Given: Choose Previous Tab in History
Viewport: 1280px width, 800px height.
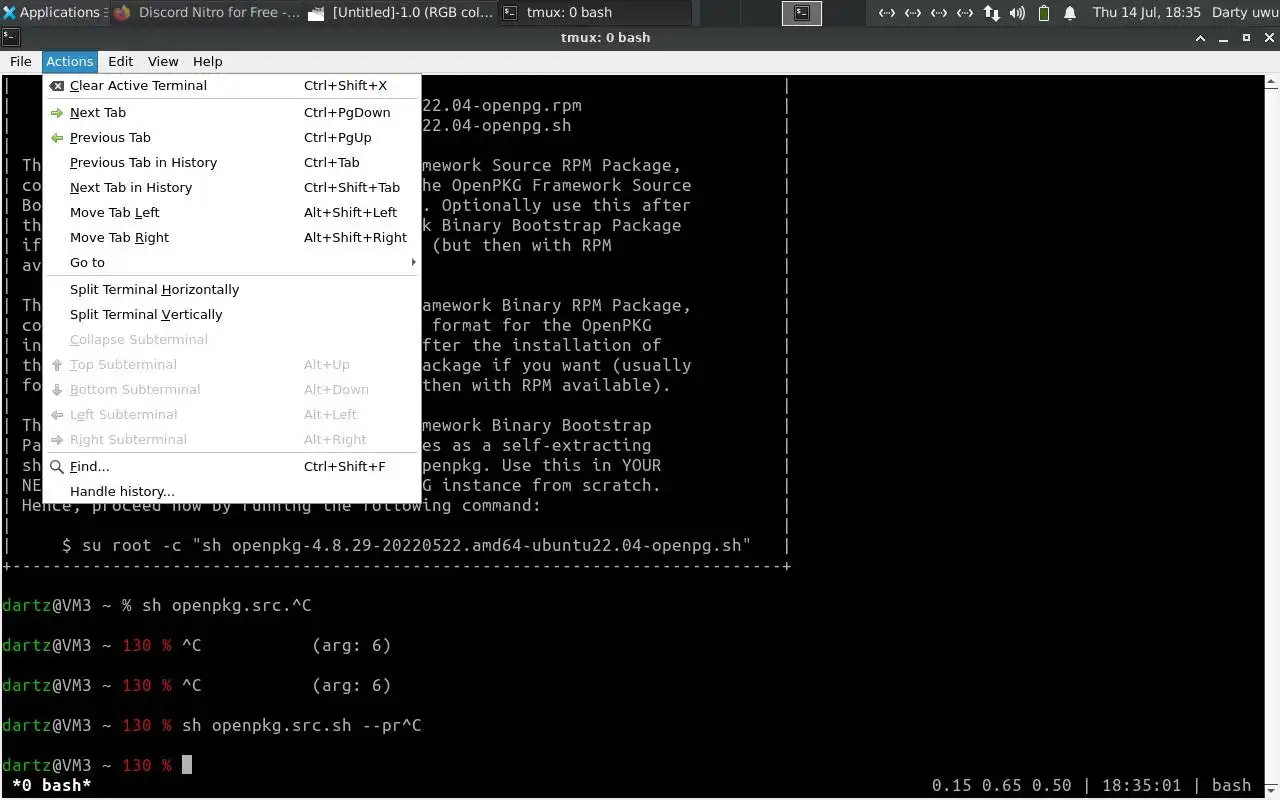Looking at the screenshot, I should click(232, 163).
